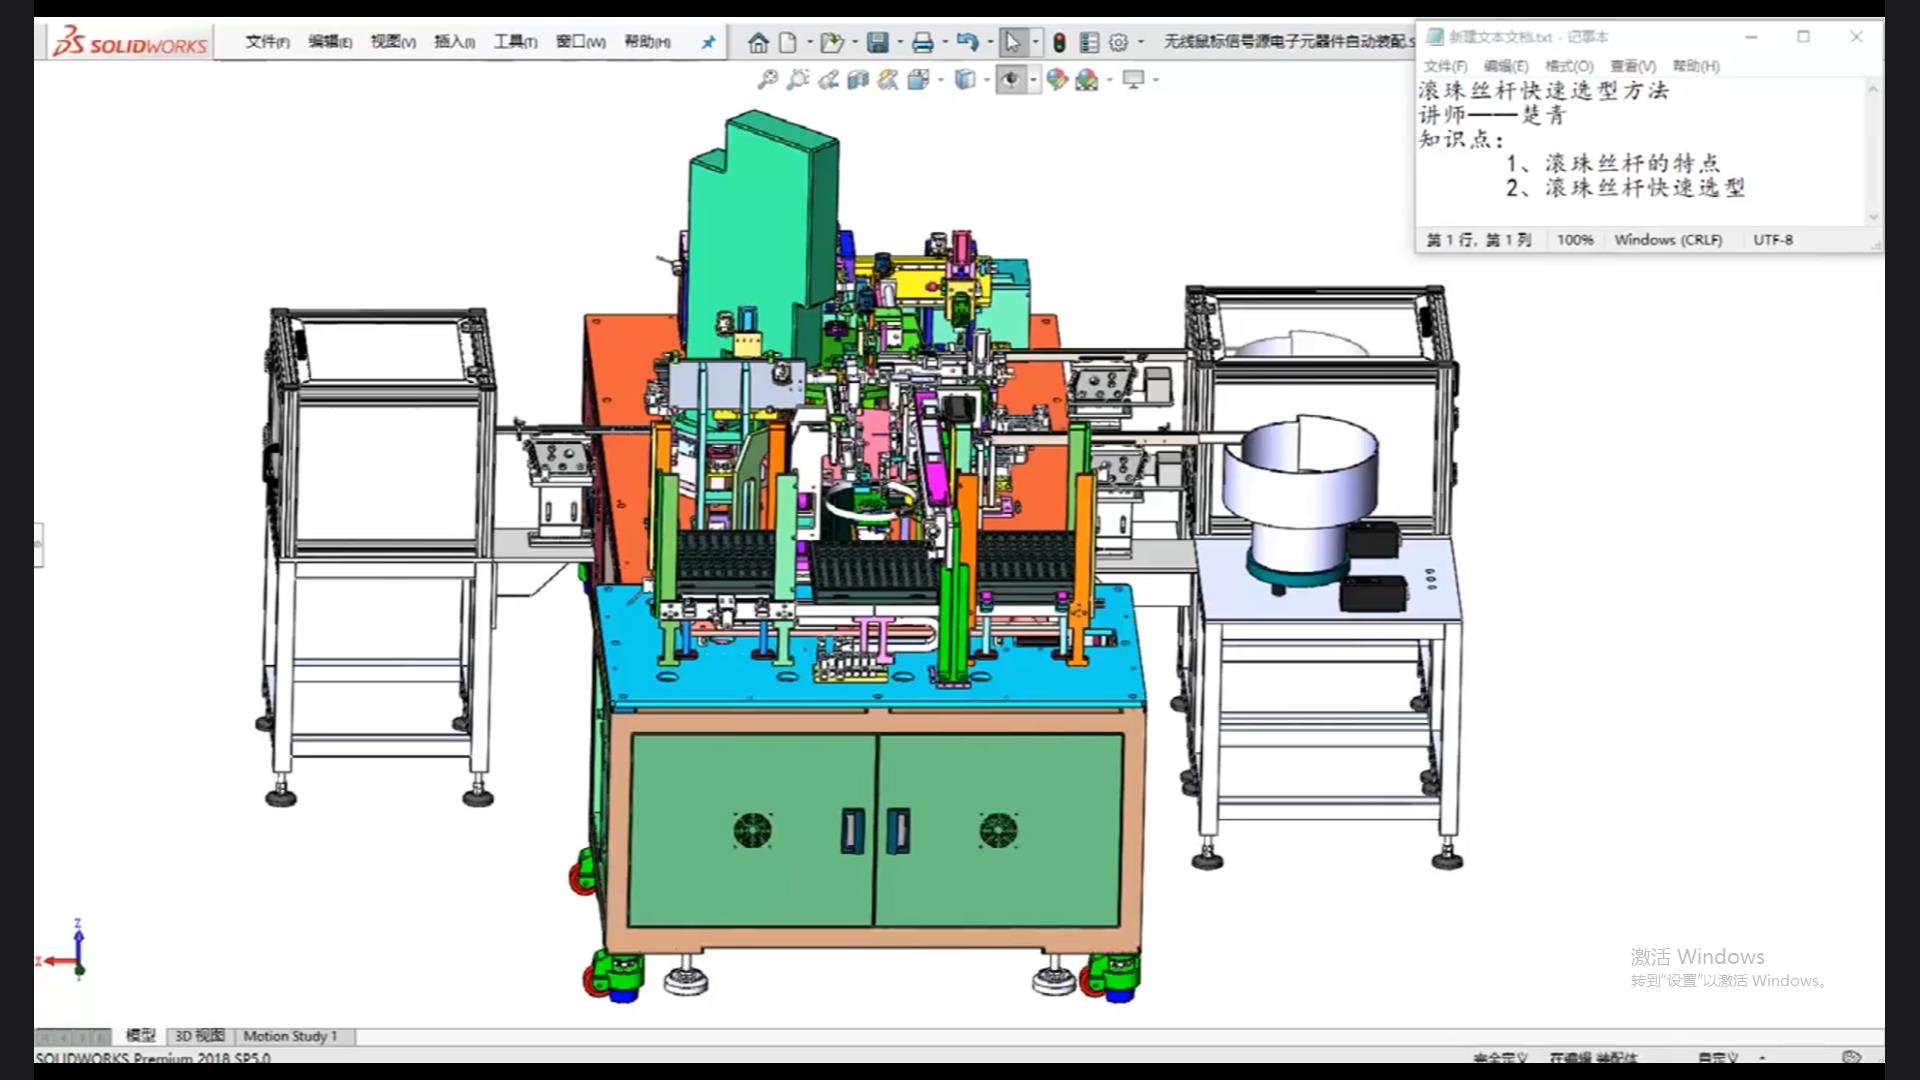1920x1080 pixels.
Task: Click the Notepad title bar icon
Action: 1435,37
